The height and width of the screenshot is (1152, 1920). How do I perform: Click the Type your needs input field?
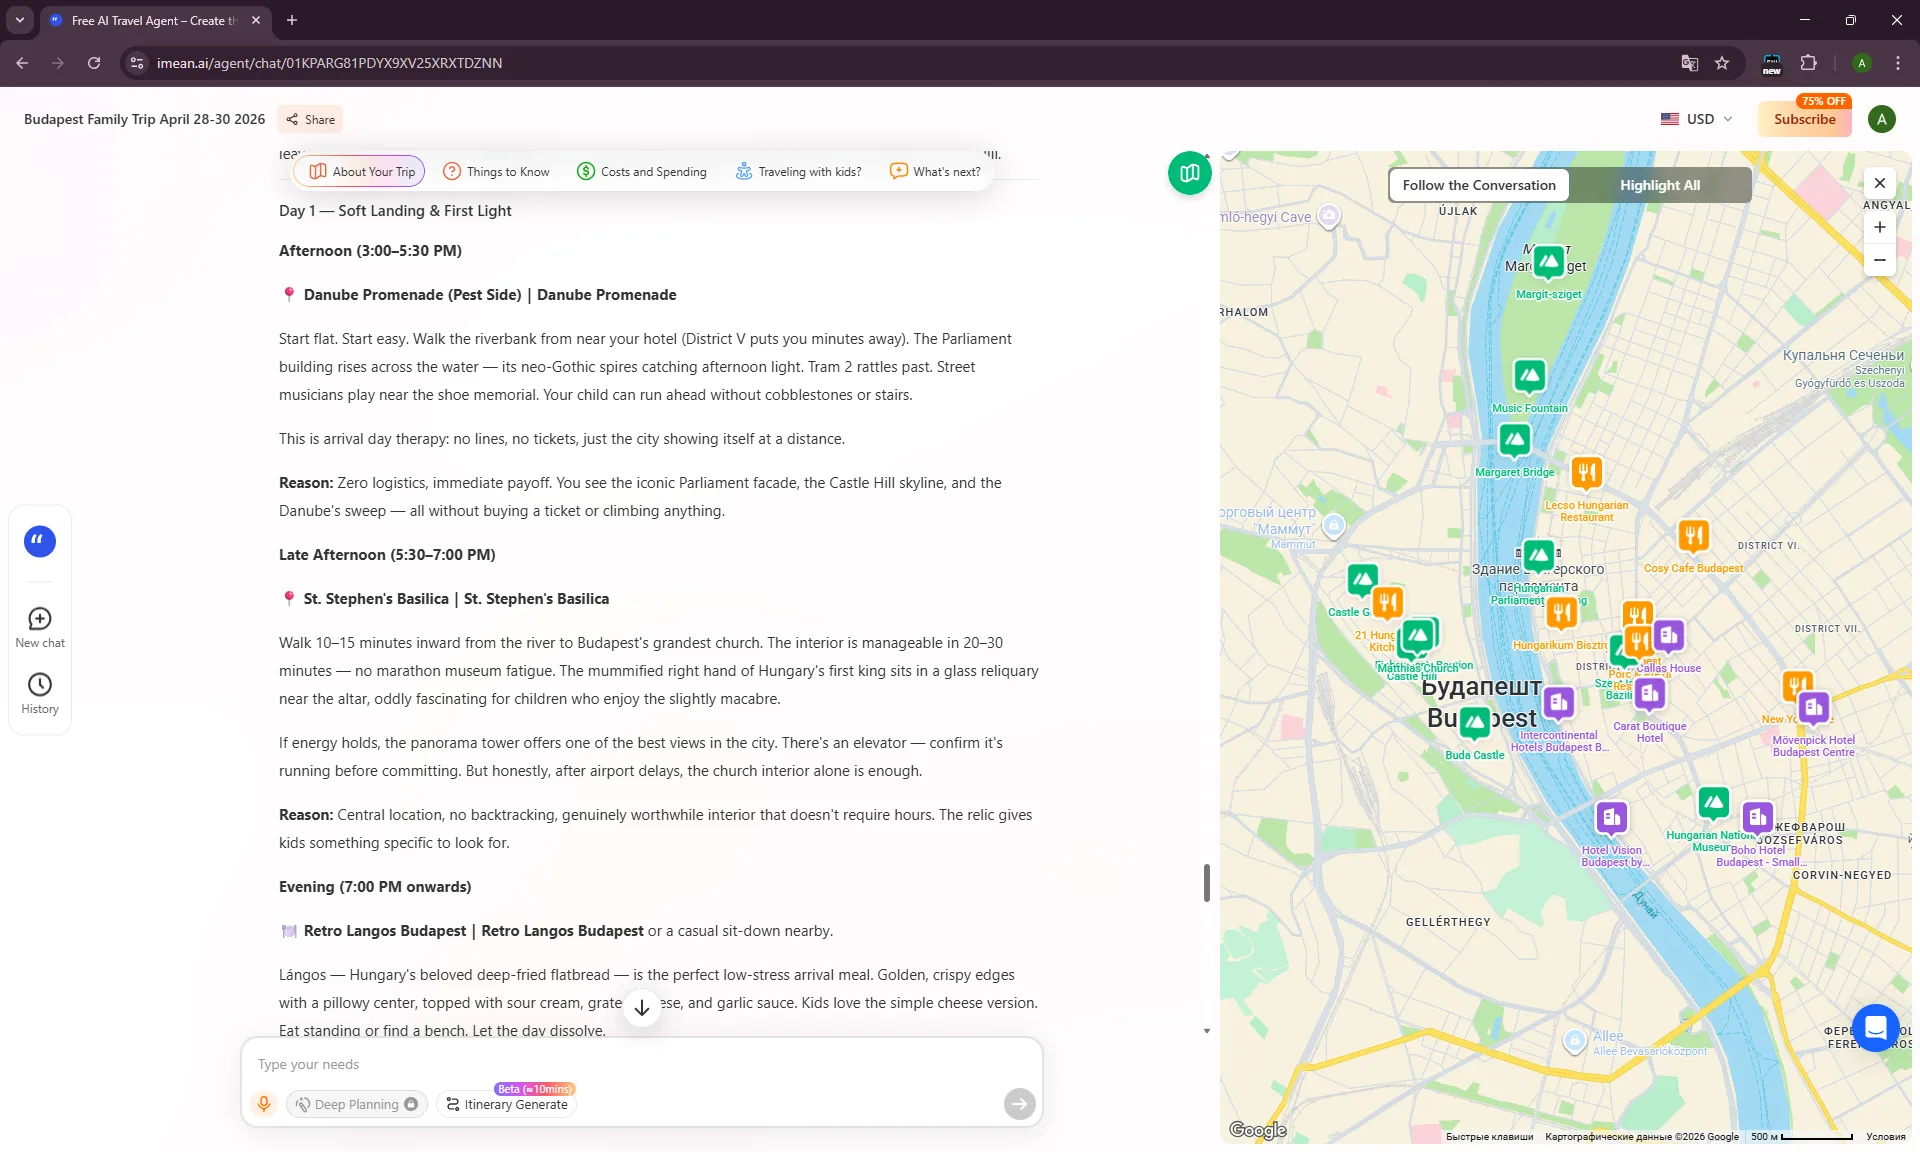[640, 1064]
